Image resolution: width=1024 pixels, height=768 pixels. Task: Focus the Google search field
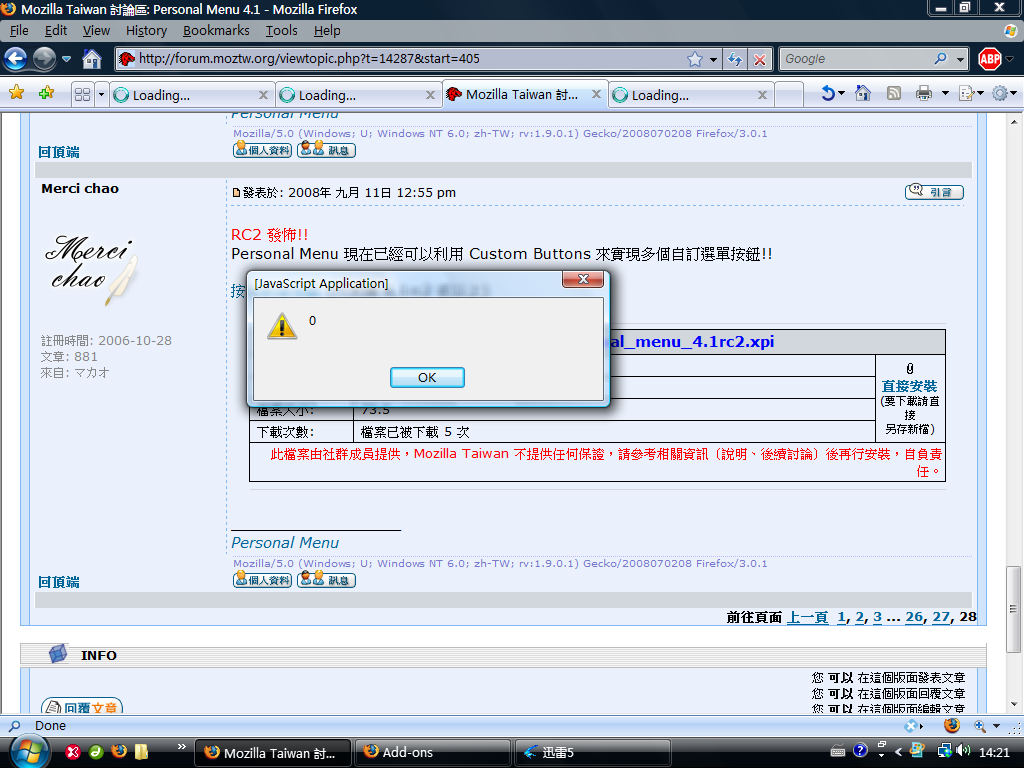857,59
